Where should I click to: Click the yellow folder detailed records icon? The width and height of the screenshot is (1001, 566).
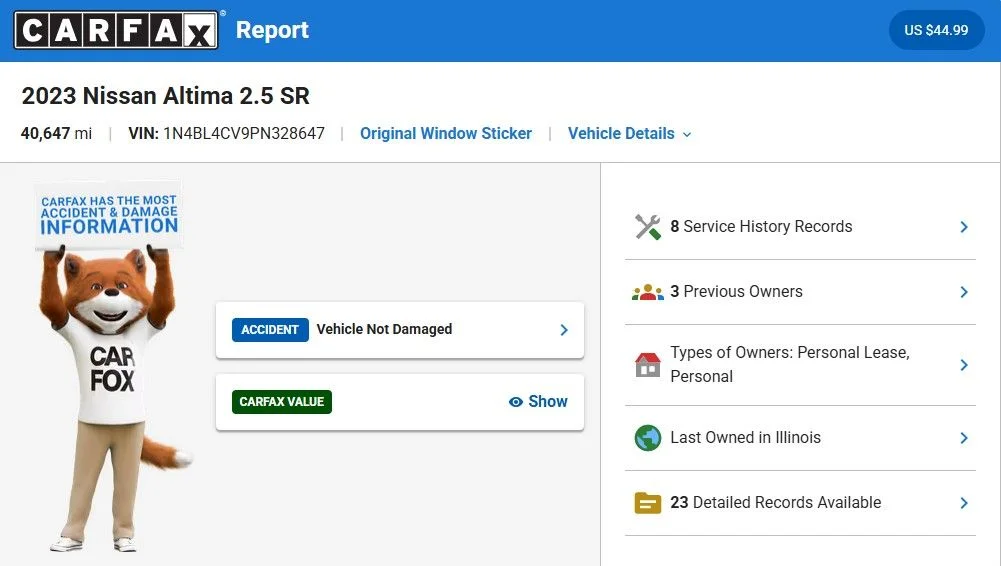(647, 503)
